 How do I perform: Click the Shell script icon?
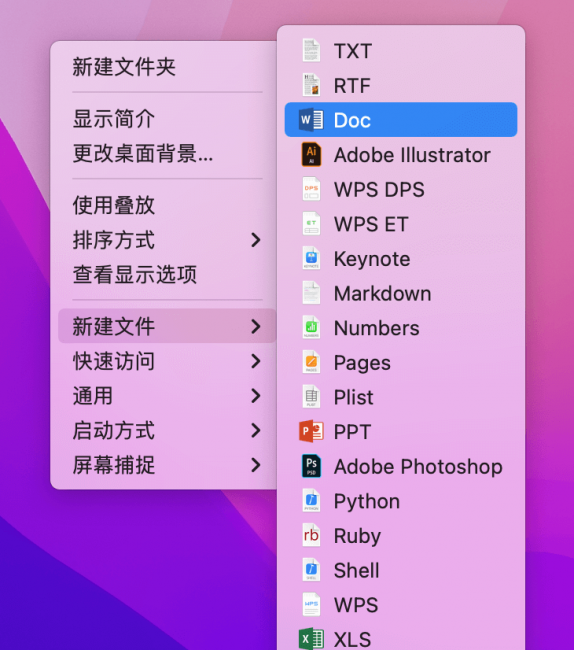[311, 570]
